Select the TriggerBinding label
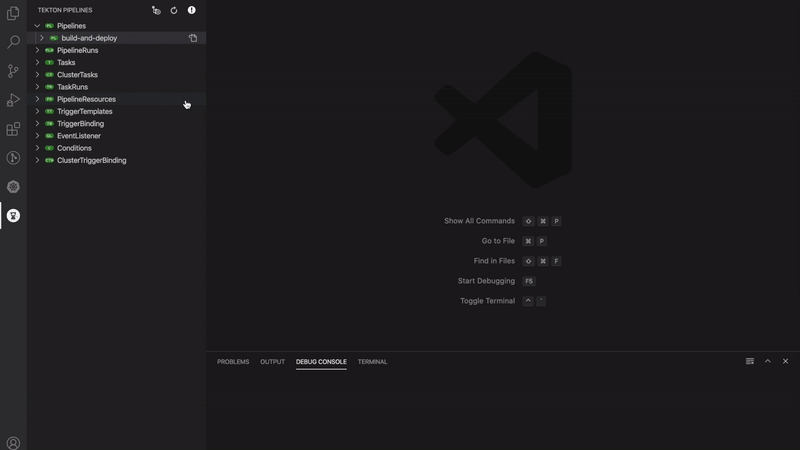This screenshot has width=800, height=450. [81, 123]
